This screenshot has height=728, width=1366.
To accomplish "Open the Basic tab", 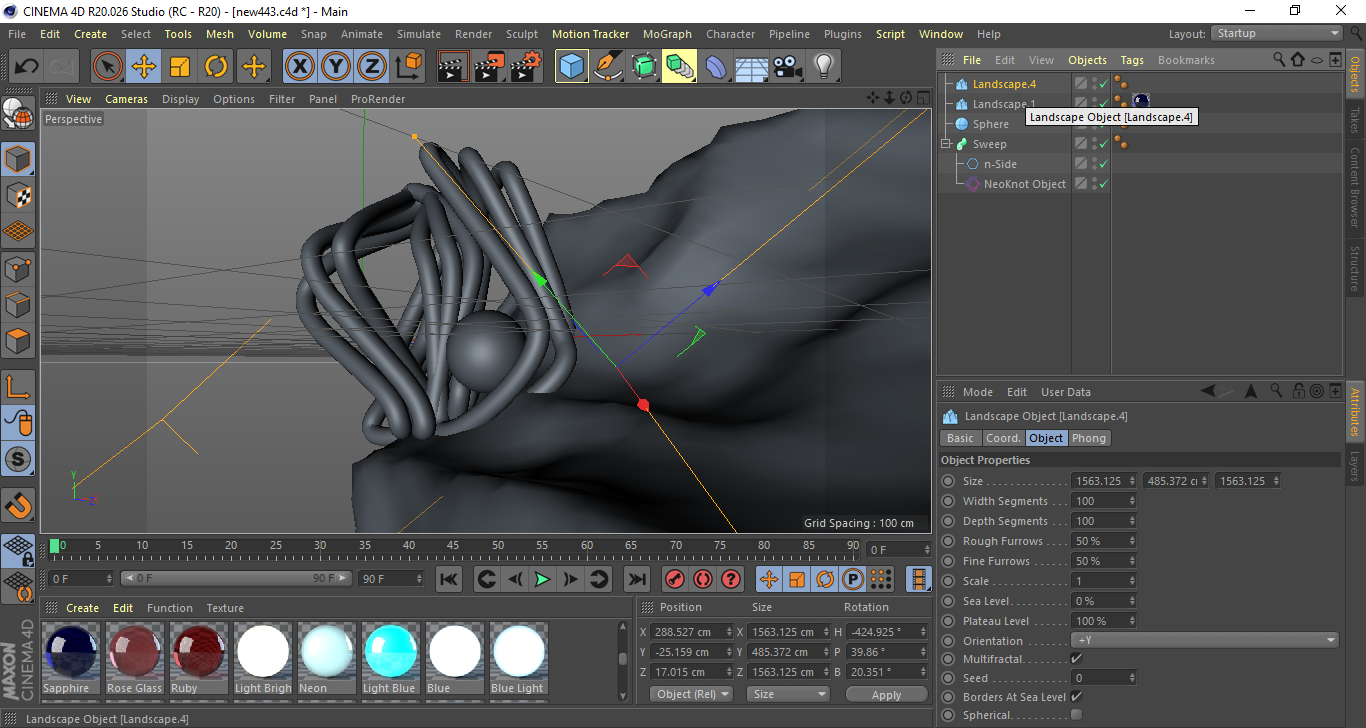I will [960, 438].
